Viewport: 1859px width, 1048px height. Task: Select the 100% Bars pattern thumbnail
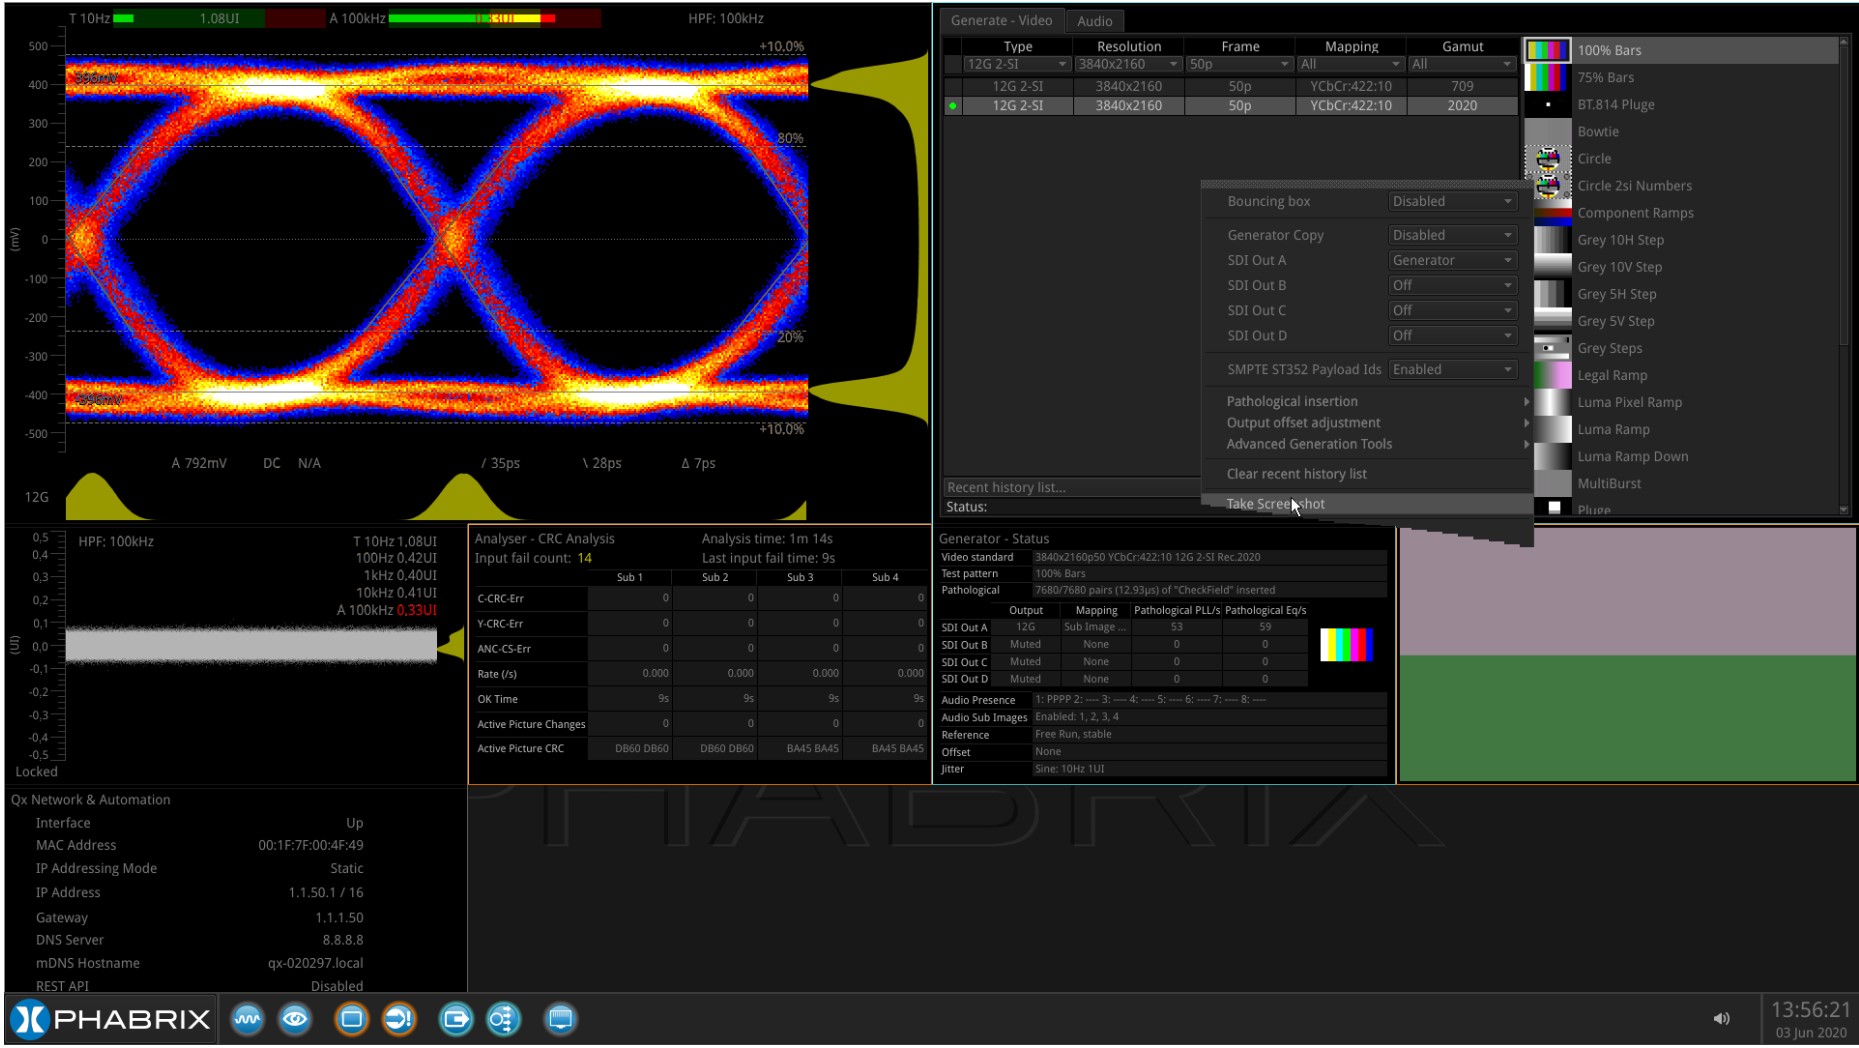1547,50
